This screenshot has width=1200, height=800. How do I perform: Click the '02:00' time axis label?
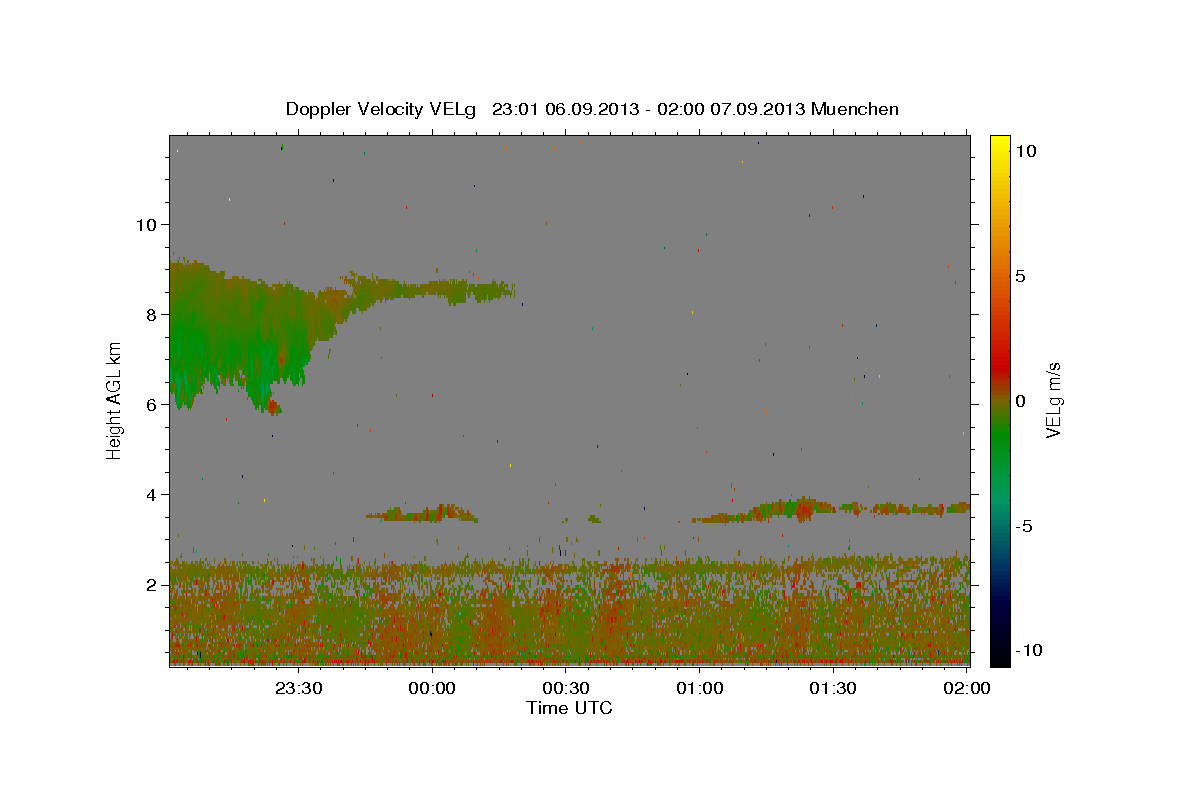(966, 688)
